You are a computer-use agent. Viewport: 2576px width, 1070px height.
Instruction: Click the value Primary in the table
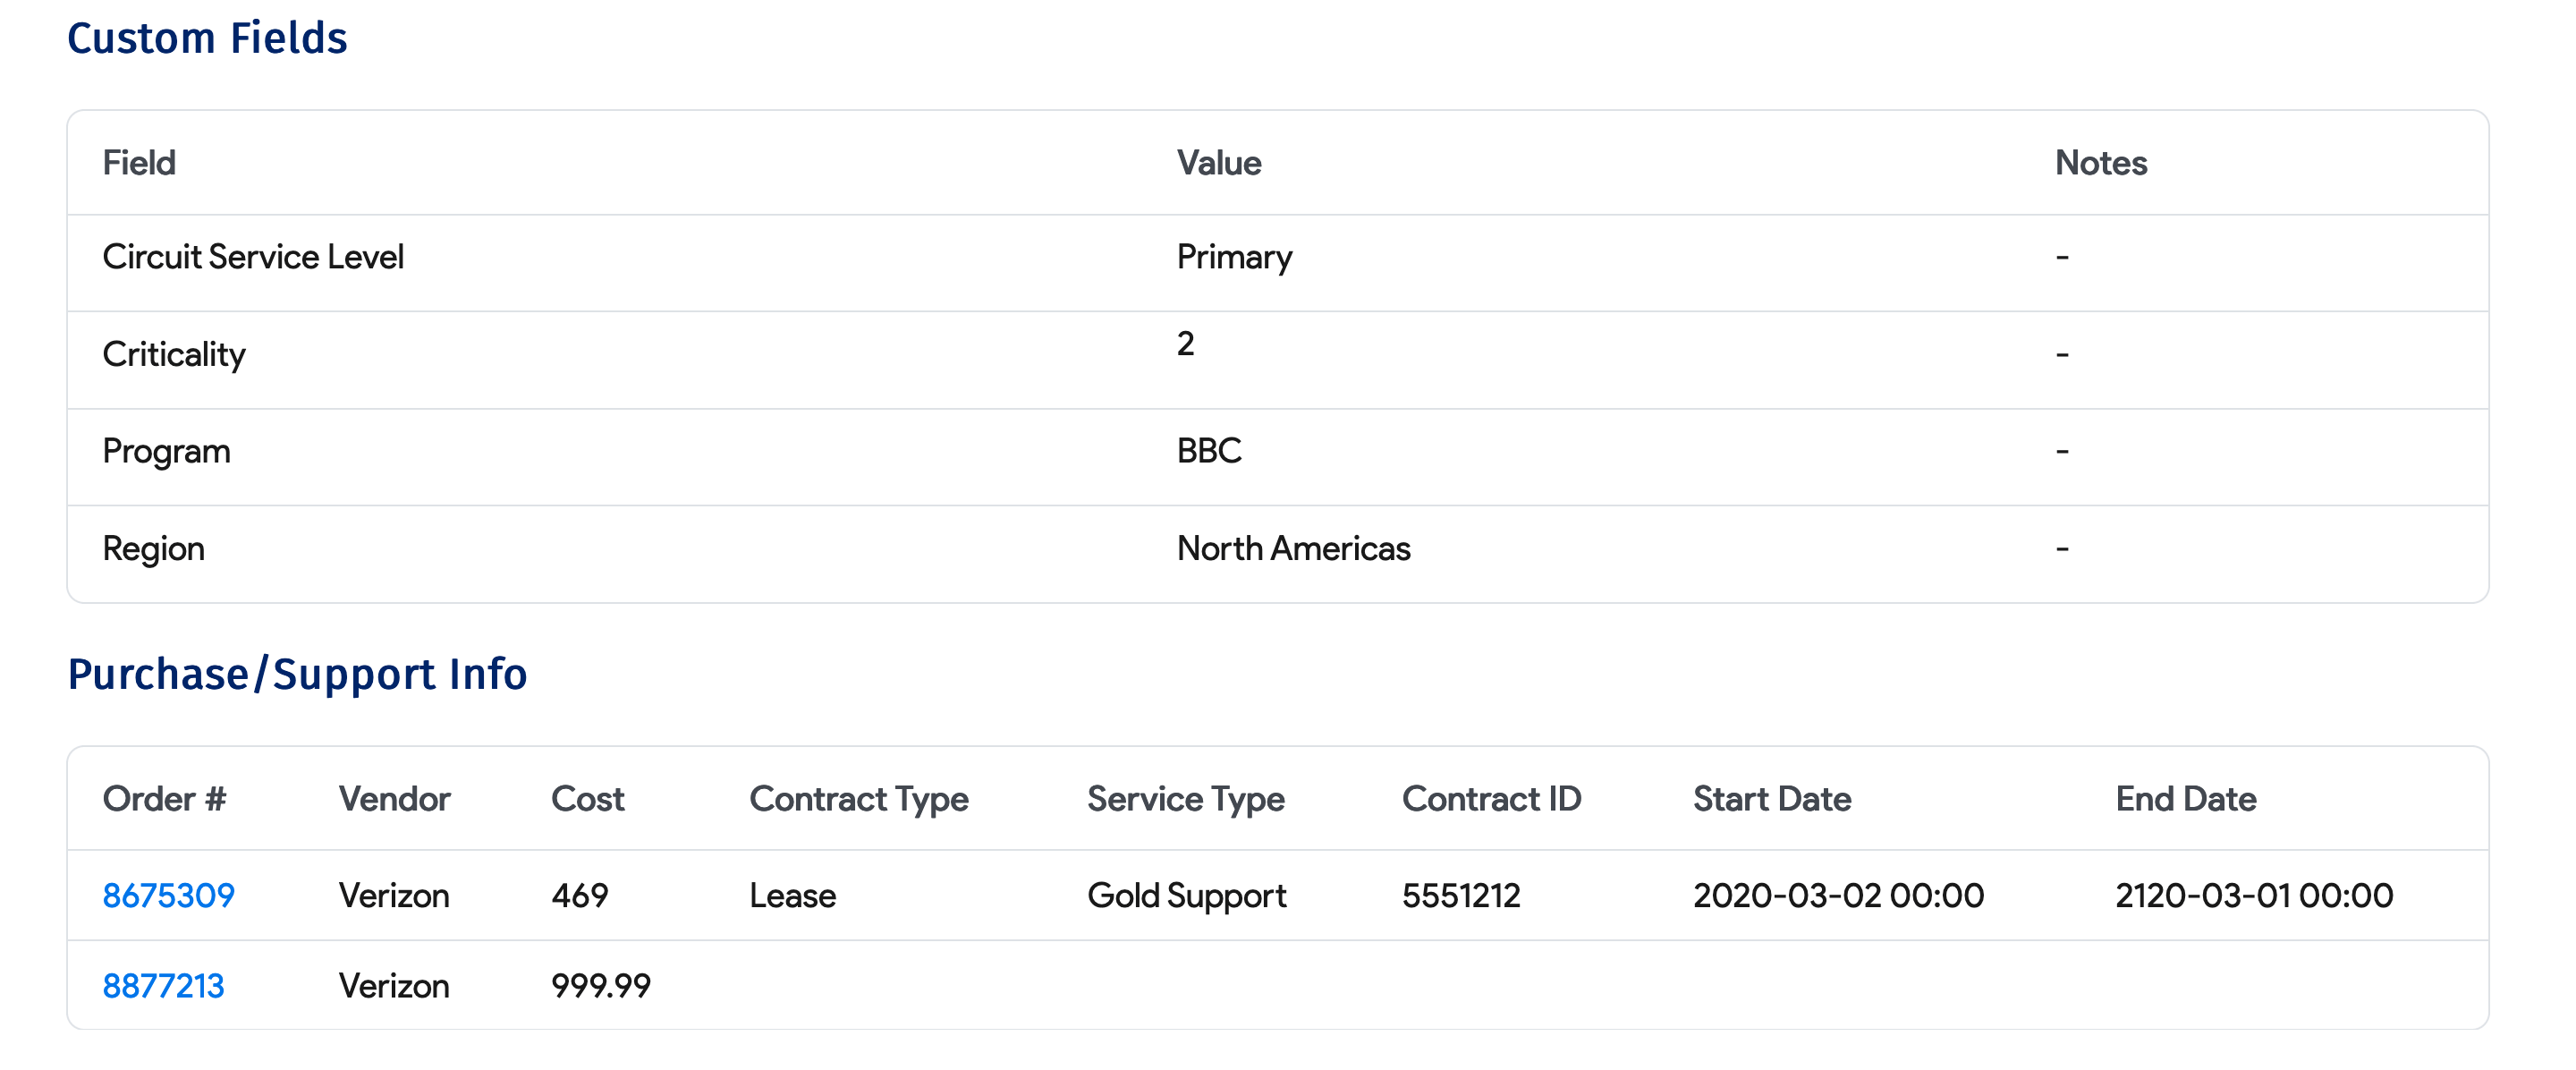click(x=1235, y=256)
